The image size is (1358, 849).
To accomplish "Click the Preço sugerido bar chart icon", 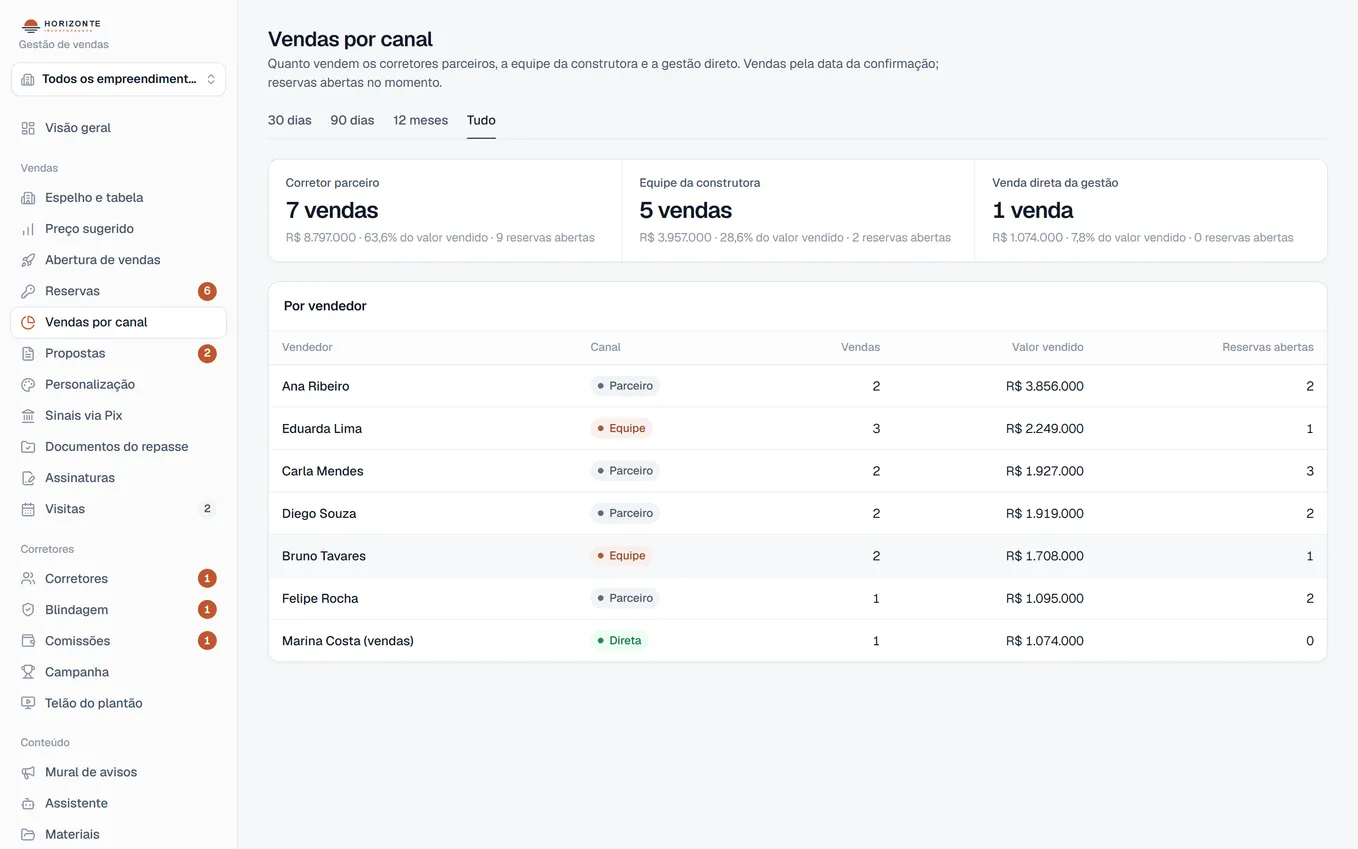I will [28, 229].
